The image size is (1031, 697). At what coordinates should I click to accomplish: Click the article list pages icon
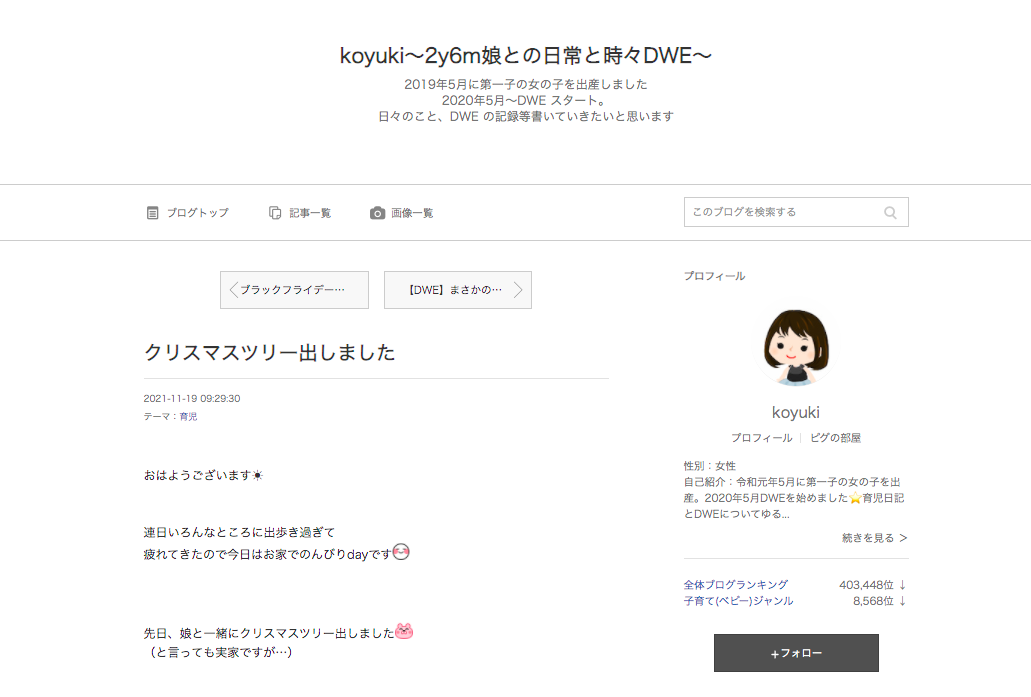275,213
